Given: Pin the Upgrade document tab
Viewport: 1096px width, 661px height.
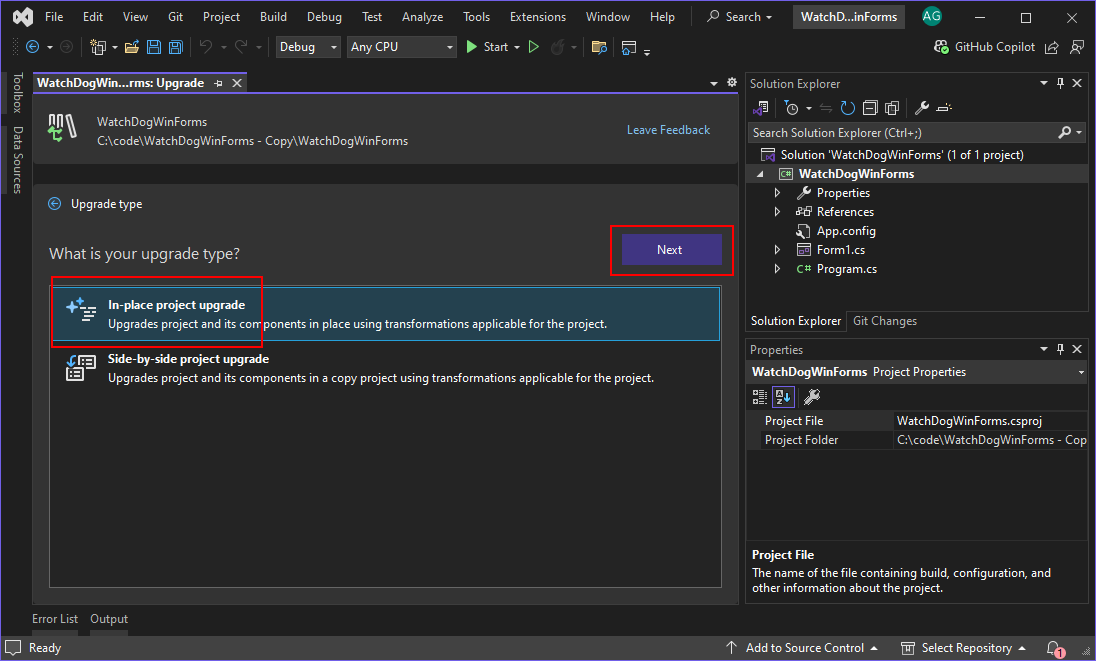Looking at the screenshot, I should [219, 83].
